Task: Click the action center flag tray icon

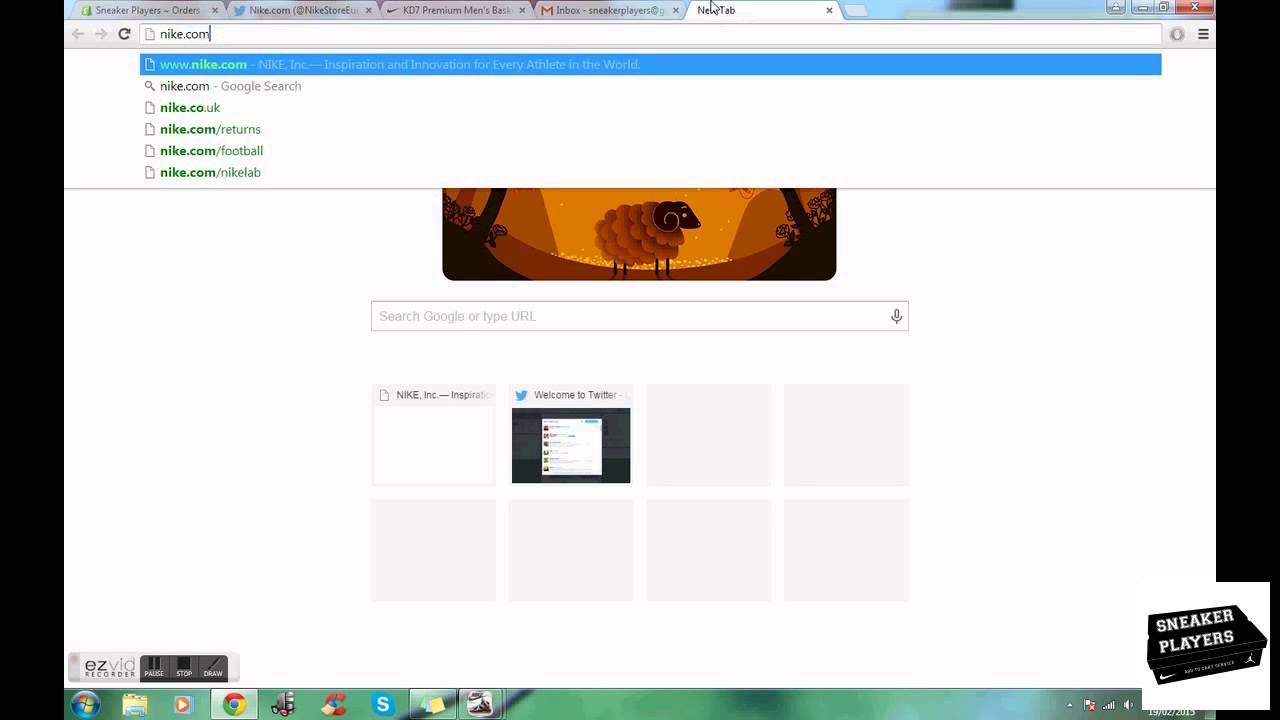Action: (1089, 705)
